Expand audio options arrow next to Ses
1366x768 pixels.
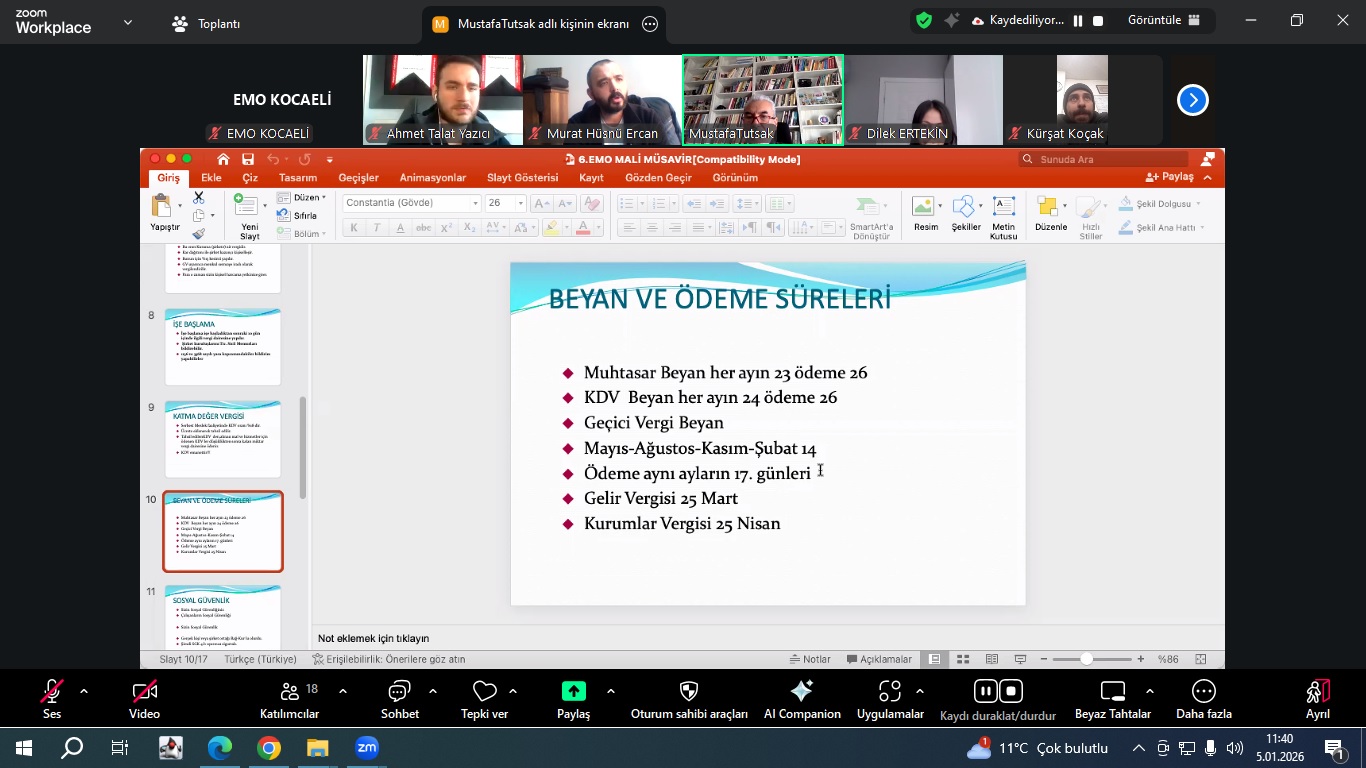click(84, 691)
